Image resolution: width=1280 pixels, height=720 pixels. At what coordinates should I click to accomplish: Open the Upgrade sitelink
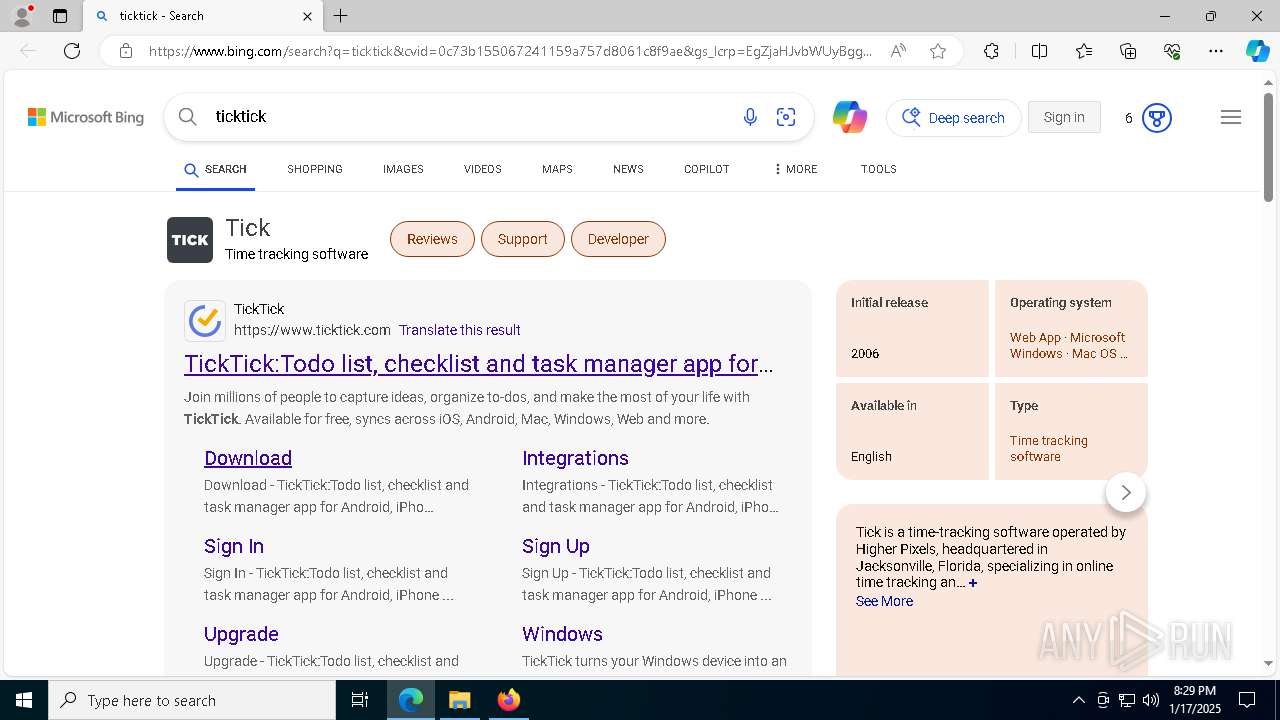(x=241, y=634)
